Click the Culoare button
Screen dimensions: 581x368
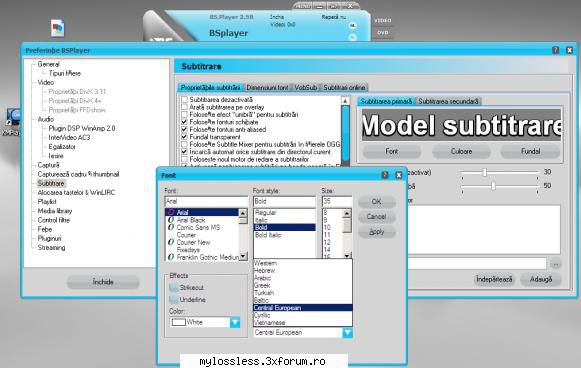461,151
